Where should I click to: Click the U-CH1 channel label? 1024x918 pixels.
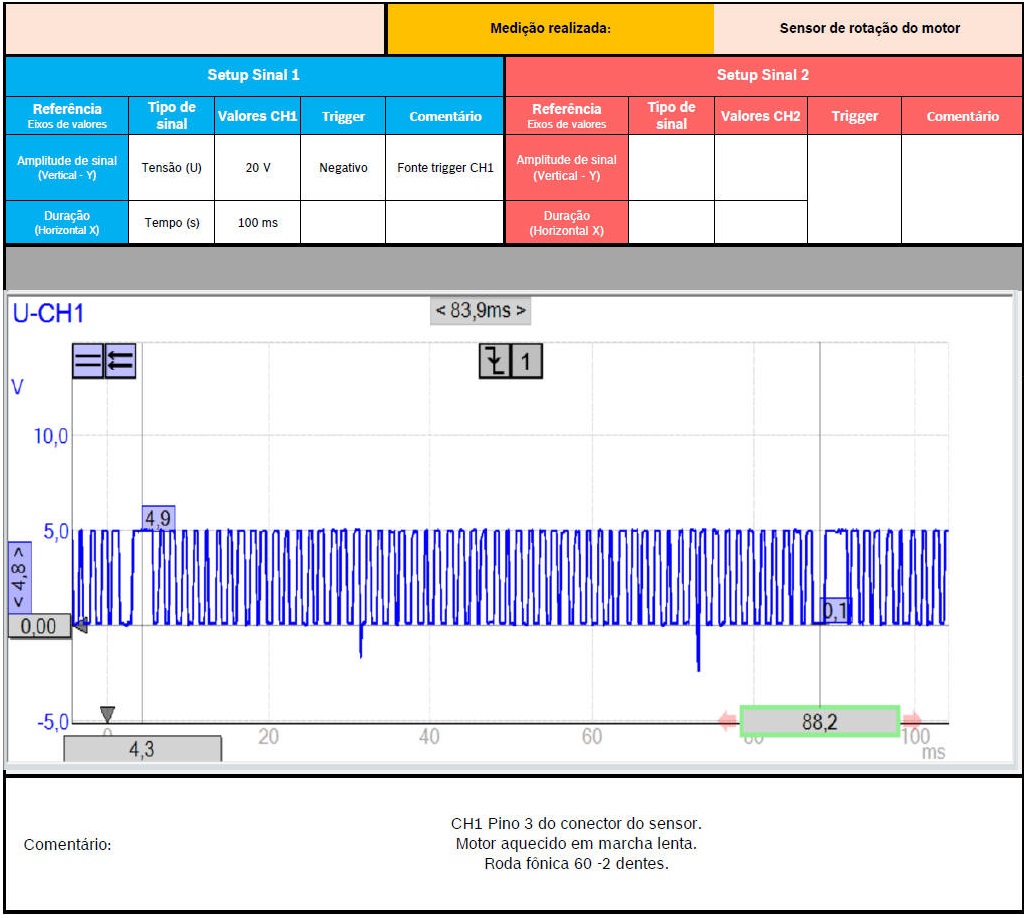click(48, 314)
